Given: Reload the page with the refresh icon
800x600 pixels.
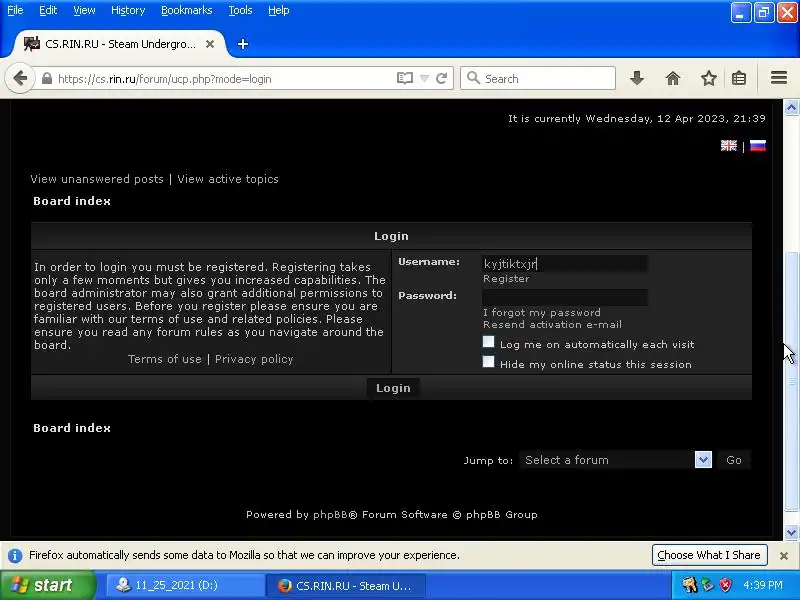Looking at the screenshot, I should 442,79.
